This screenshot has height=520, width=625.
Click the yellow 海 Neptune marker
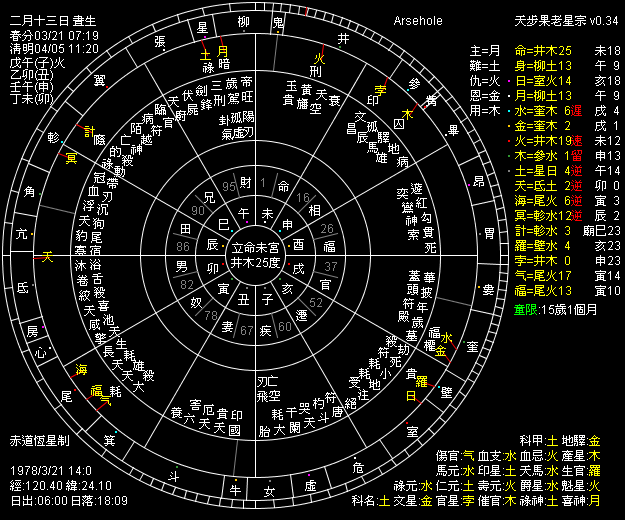(x=82, y=368)
